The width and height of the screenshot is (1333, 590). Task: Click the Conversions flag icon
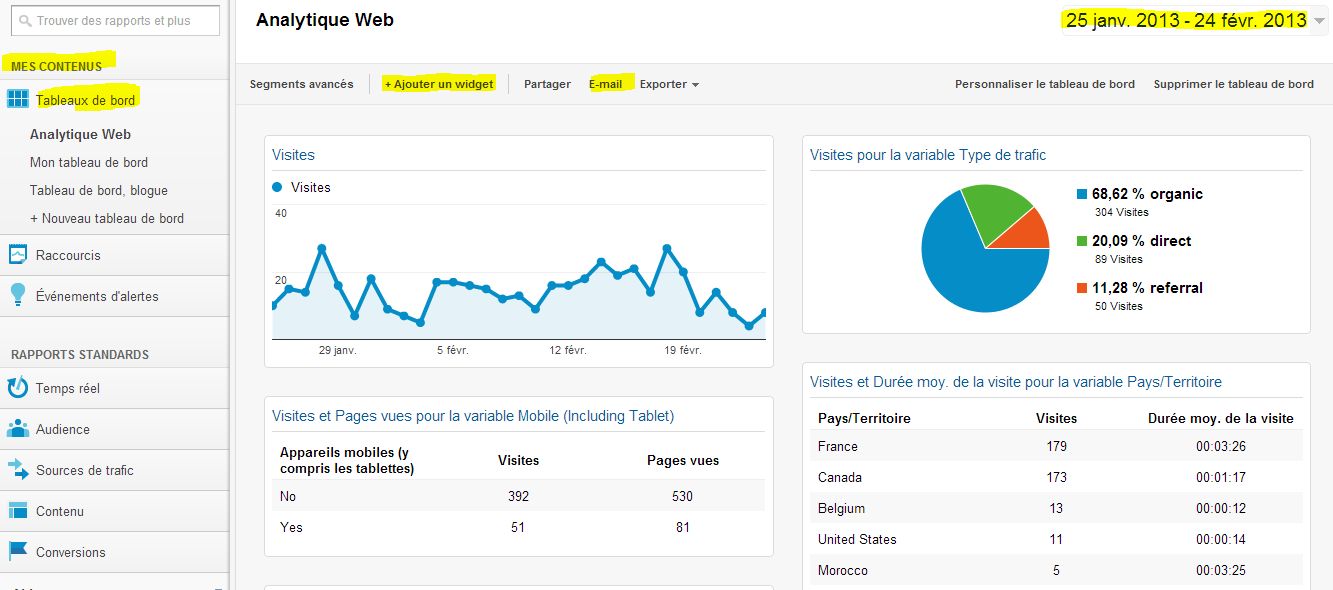tap(17, 552)
